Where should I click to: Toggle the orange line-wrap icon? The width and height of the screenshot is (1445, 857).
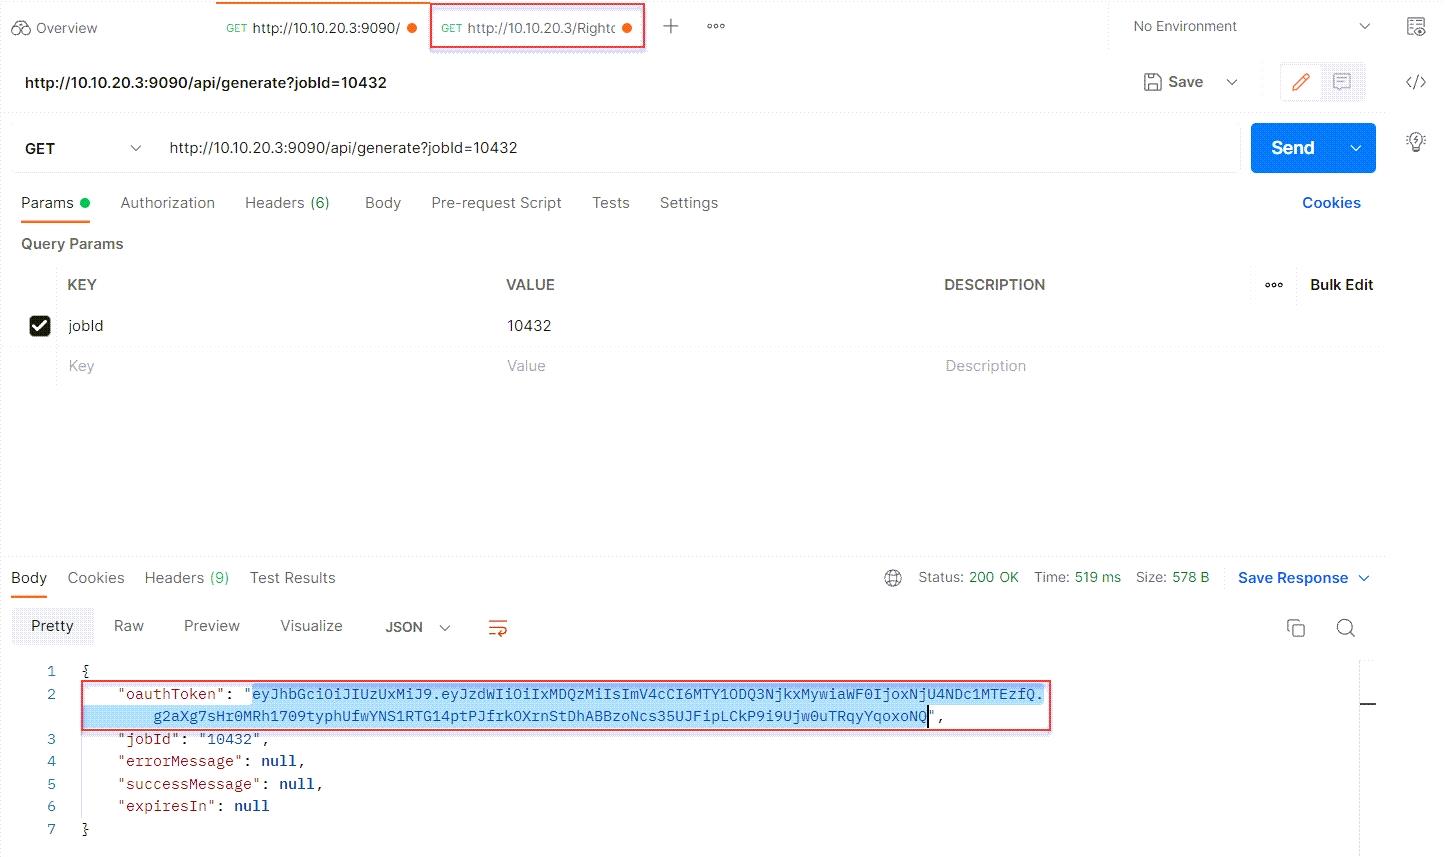pos(497,628)
